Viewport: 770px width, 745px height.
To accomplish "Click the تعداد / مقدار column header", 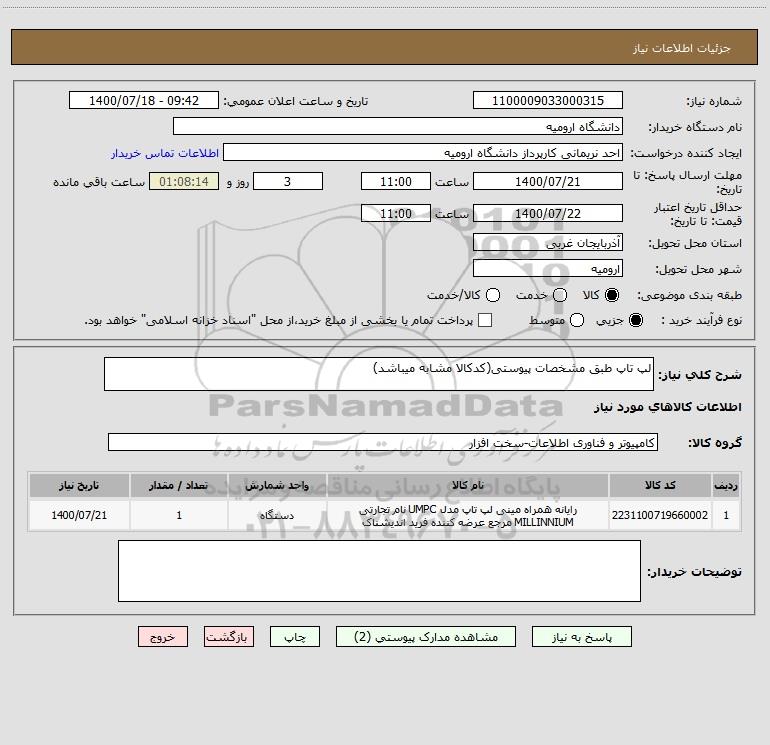I will pyautogui.click(x=179, y=485).
